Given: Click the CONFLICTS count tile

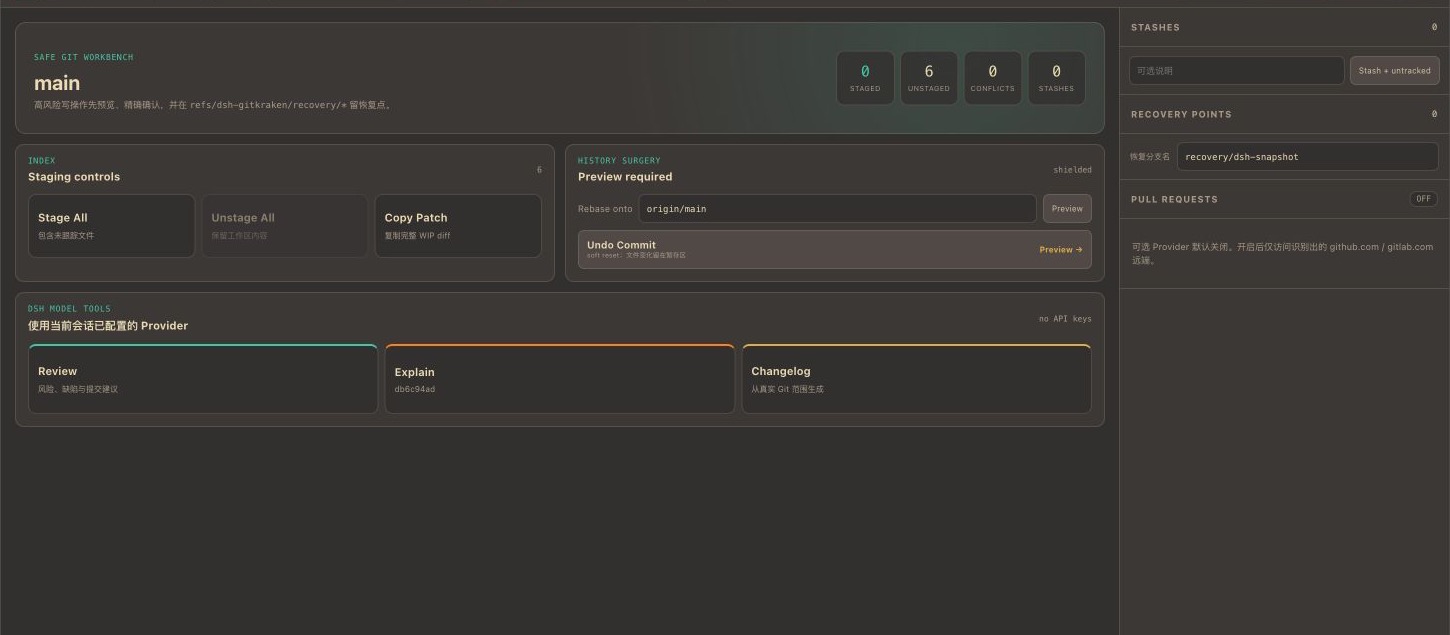Looking at the screenshot, I should click(992, 78).
